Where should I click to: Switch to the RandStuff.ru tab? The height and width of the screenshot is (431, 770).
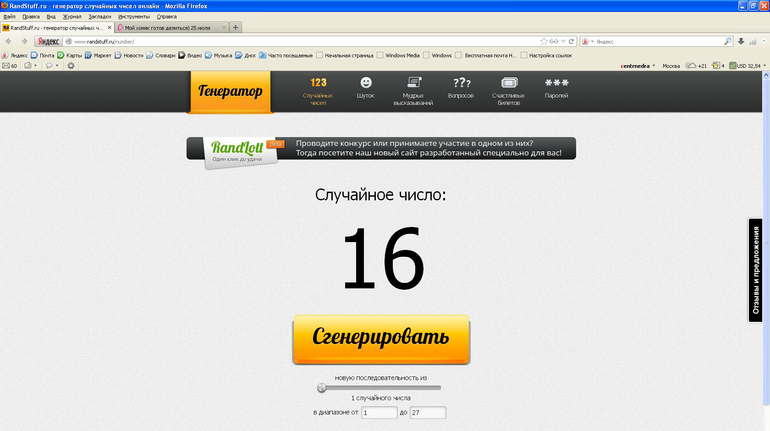click(x=57, y=28)
